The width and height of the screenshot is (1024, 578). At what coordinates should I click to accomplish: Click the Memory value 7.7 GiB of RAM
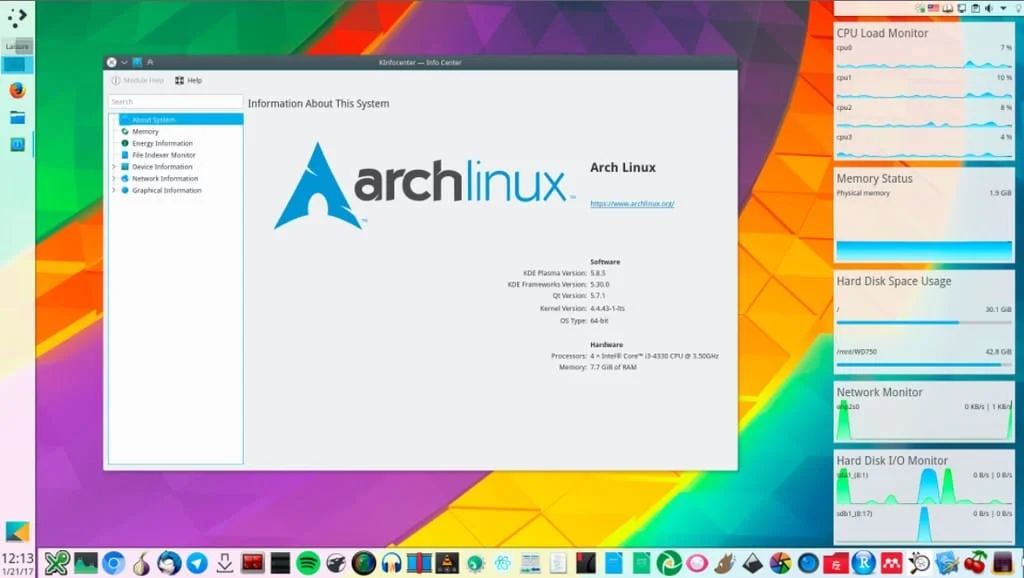613,367
